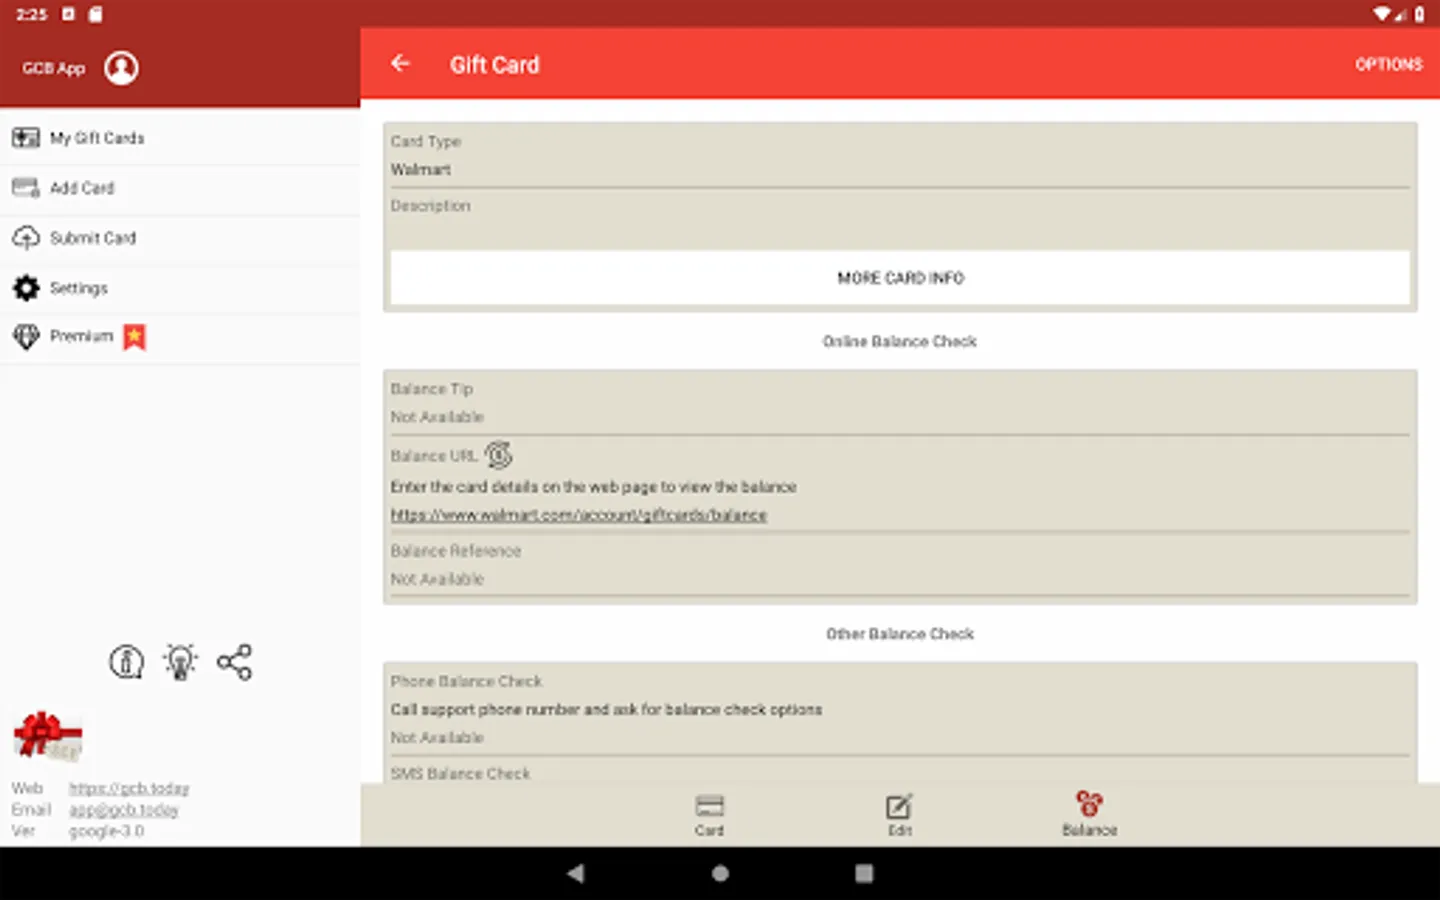
Task: Click the Premium star badge
Action: point(135,337)
